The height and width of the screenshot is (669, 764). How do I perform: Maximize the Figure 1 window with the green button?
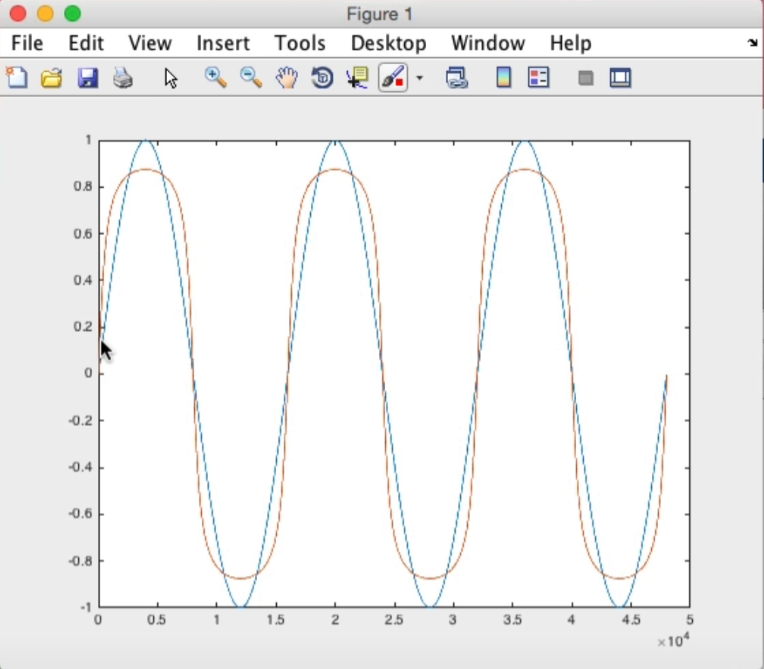(72, 13)
